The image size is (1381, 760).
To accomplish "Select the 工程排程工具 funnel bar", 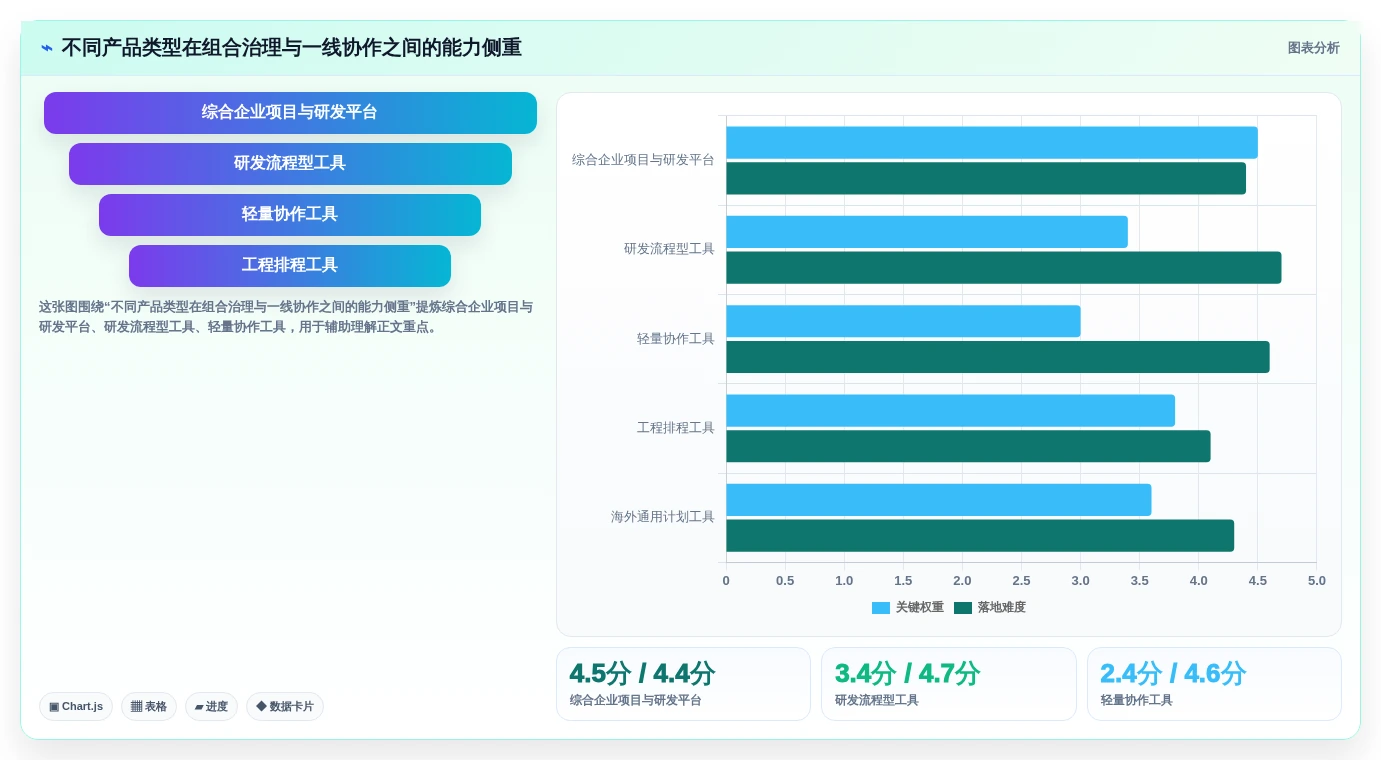I will pos(290,266).
